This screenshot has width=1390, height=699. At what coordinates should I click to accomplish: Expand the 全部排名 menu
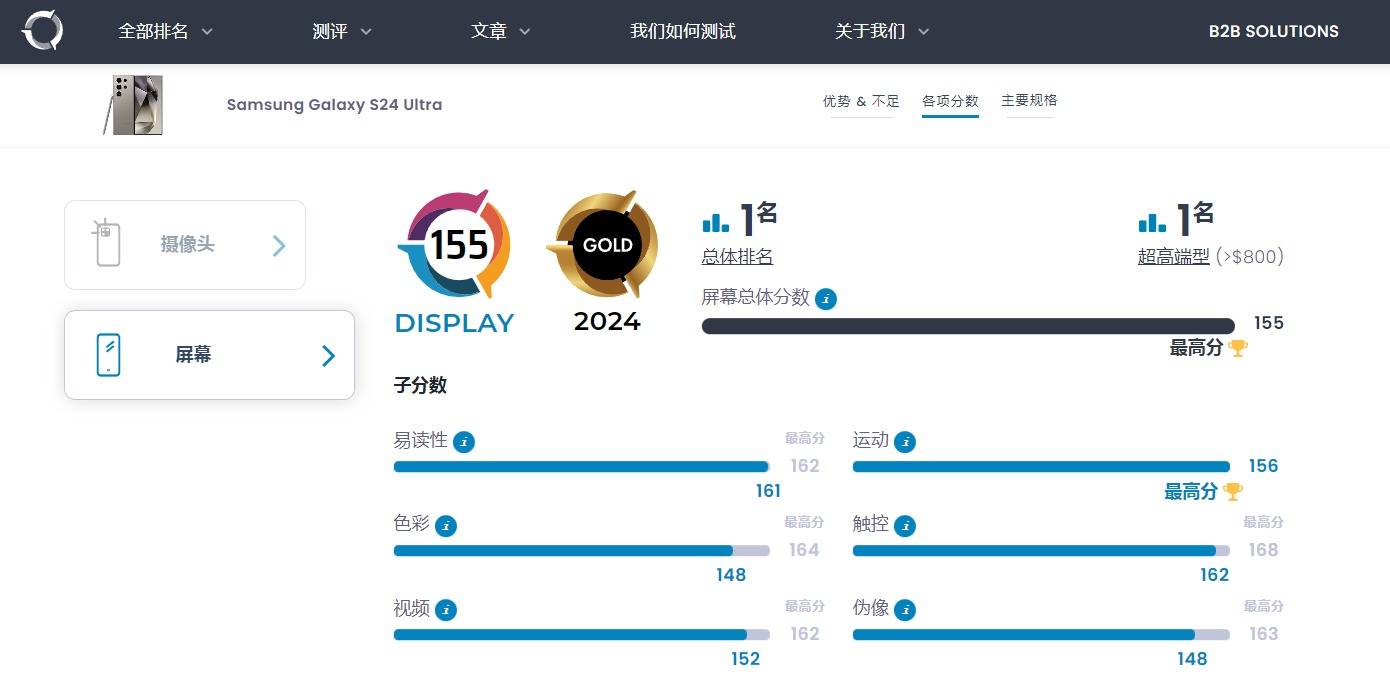tap(166, 32)
